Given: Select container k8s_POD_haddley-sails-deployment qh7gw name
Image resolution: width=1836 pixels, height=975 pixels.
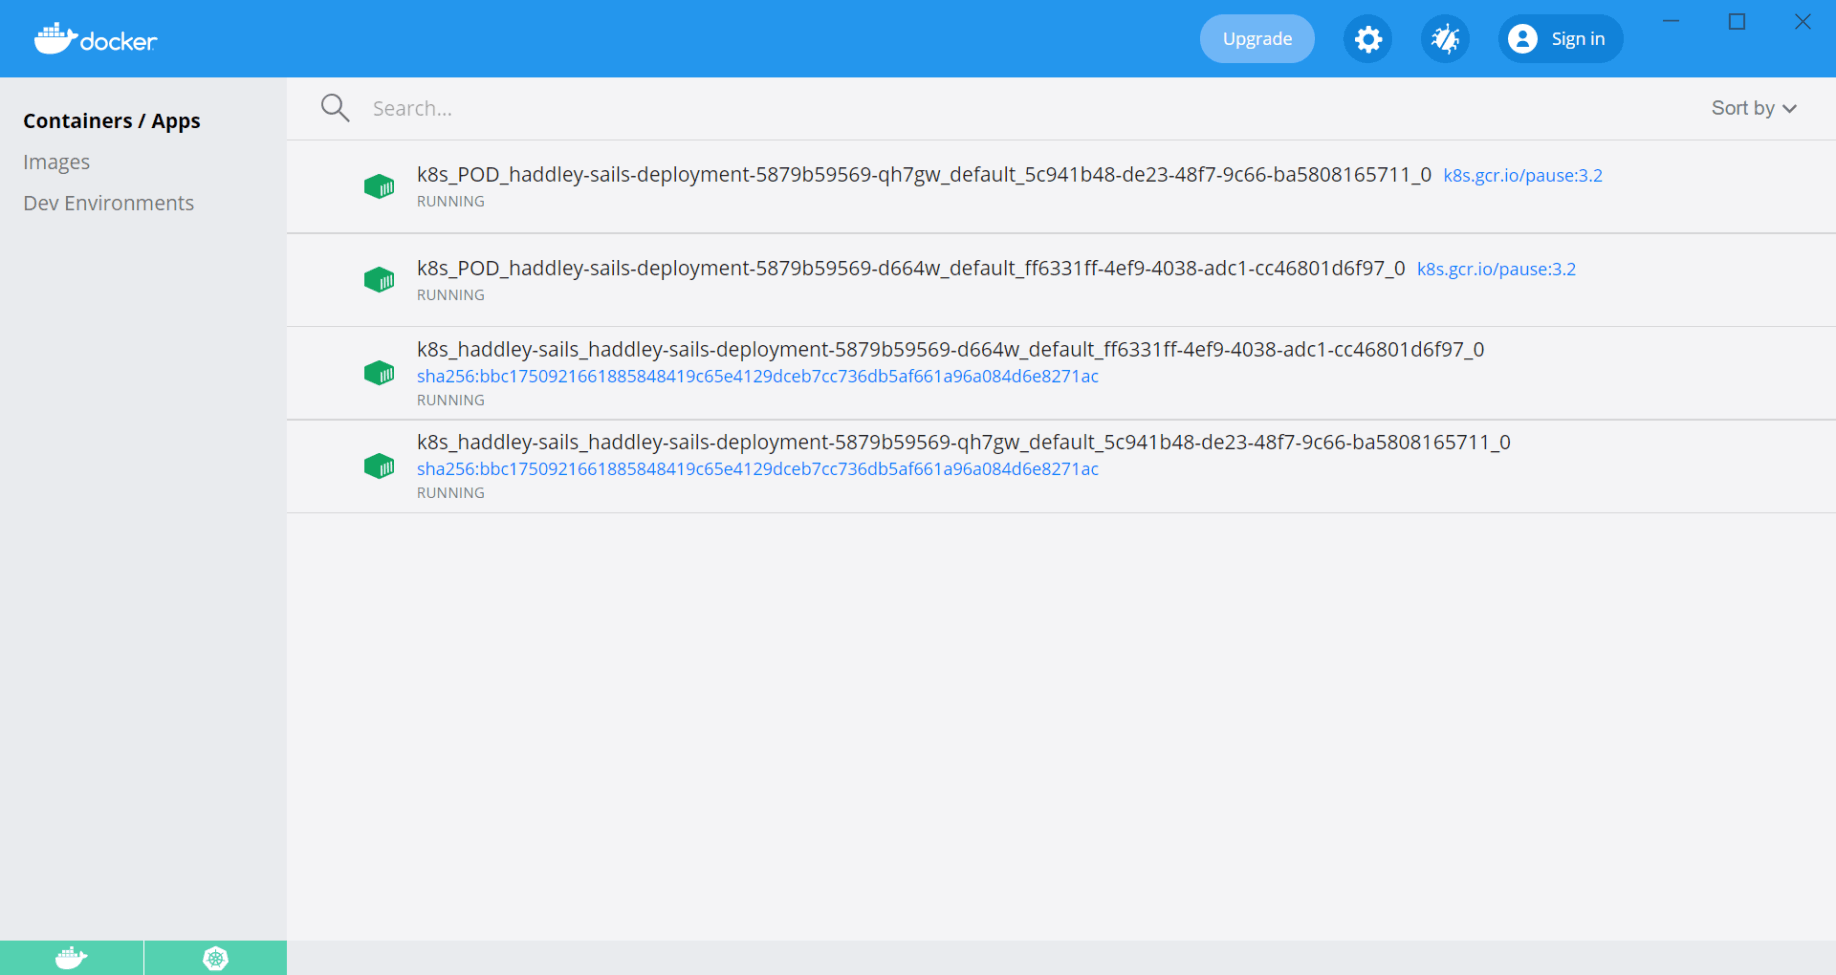Looking at the screenshot, I should [x=924, y=174].
